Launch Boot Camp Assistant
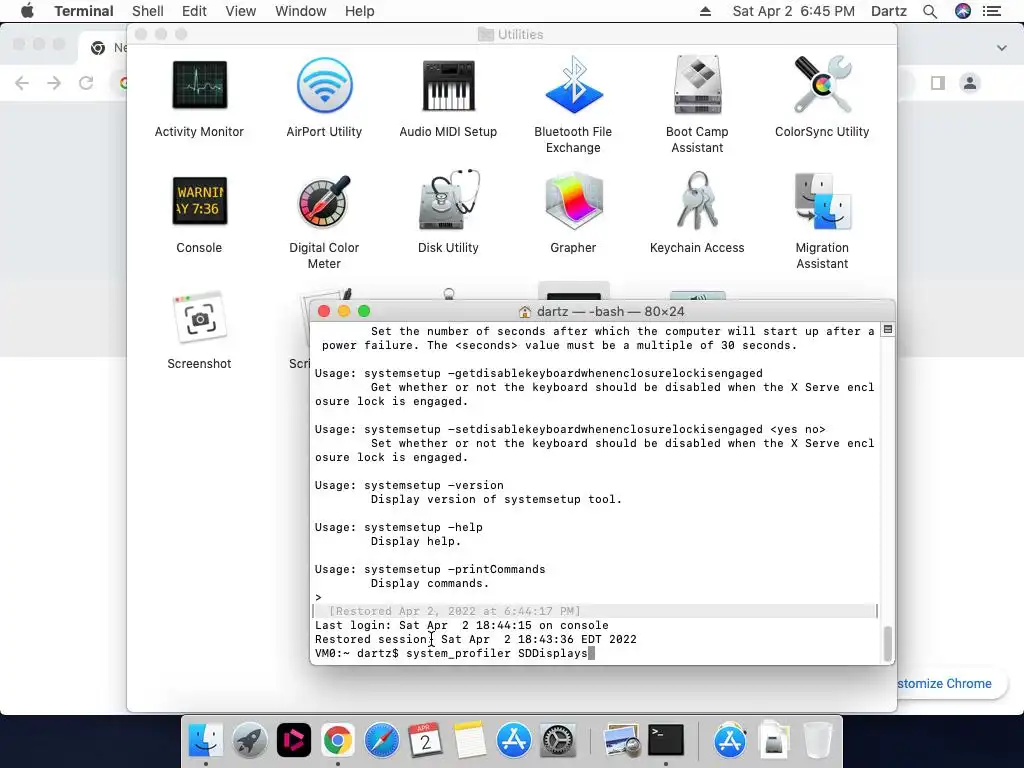The image size is (1024, 768). (x=697, y=85)
